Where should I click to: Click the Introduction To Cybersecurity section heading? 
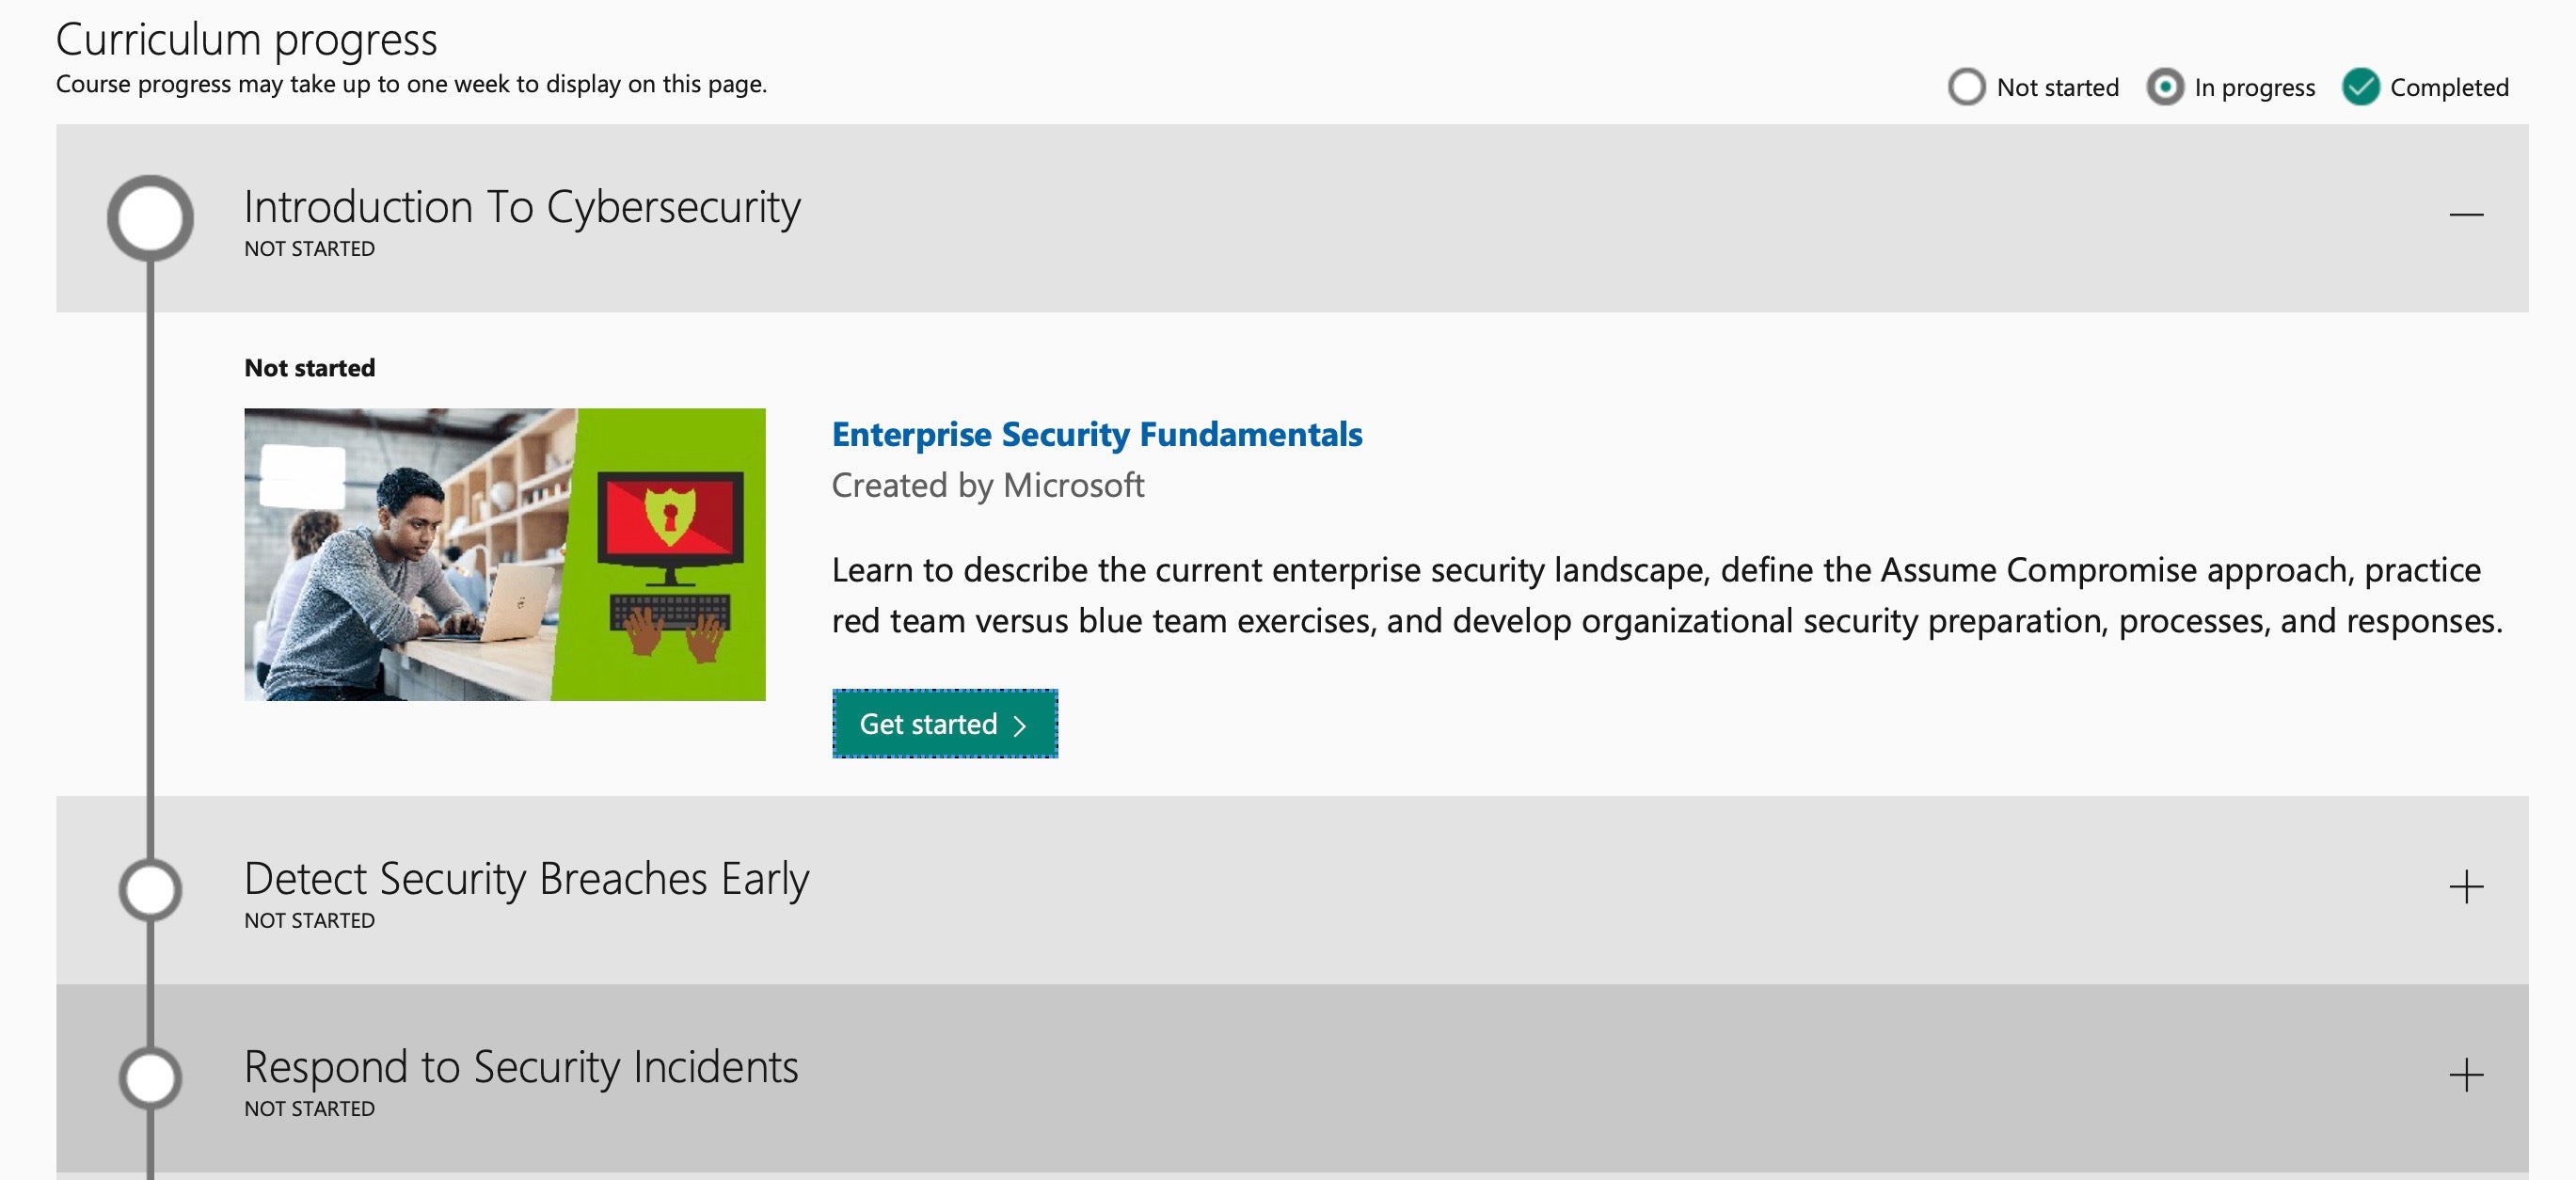coord(522,207)
